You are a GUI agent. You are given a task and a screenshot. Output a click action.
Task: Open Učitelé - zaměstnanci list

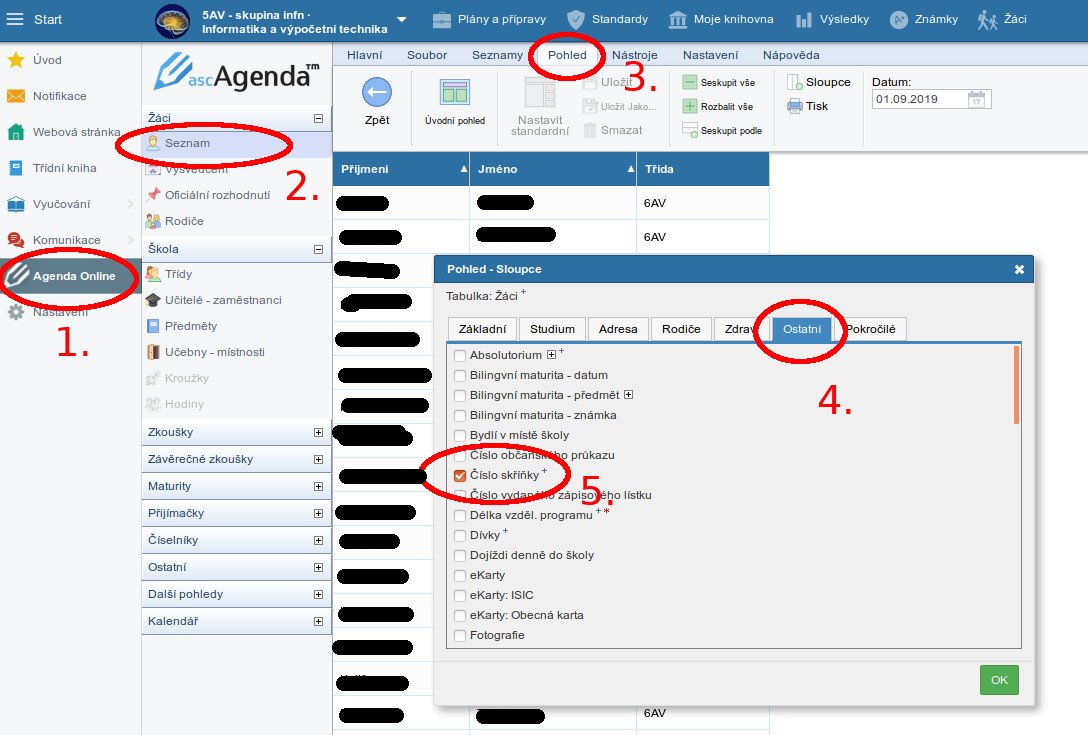coord(223,300)
